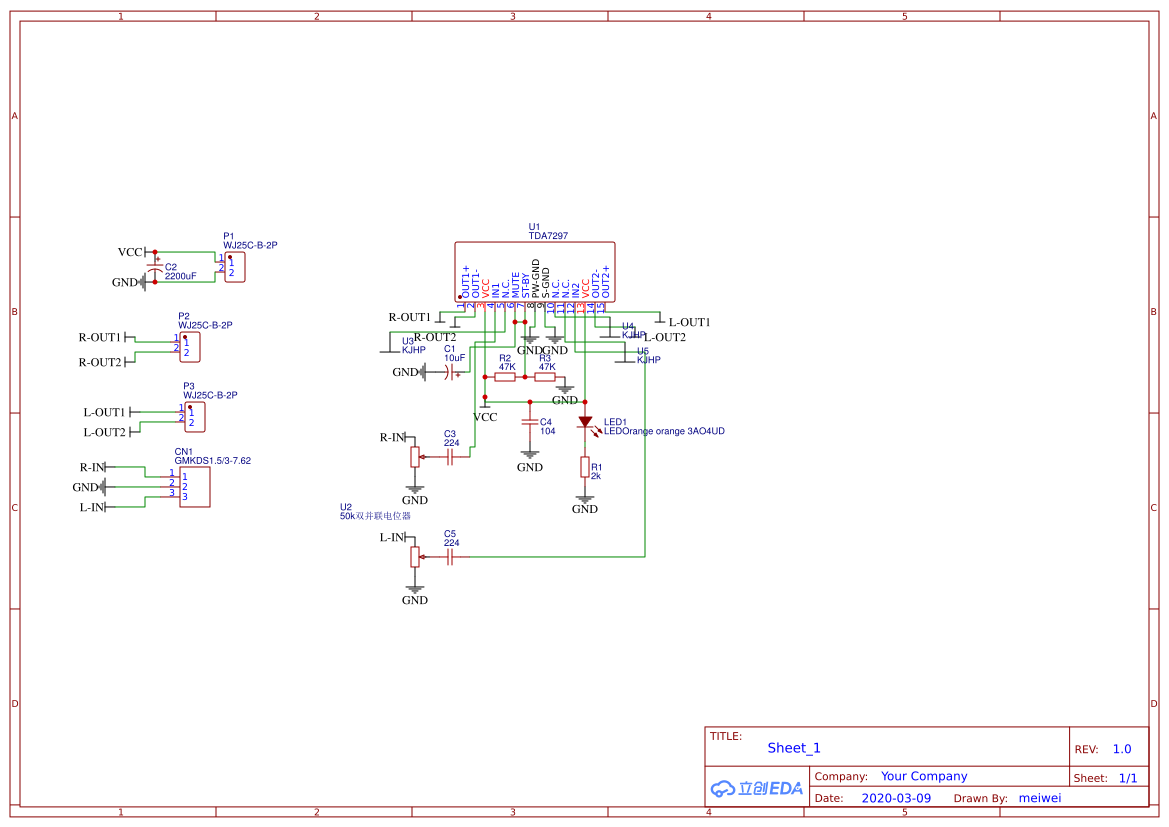Click the L-OUT1 net label beside P3

[104, 412]
